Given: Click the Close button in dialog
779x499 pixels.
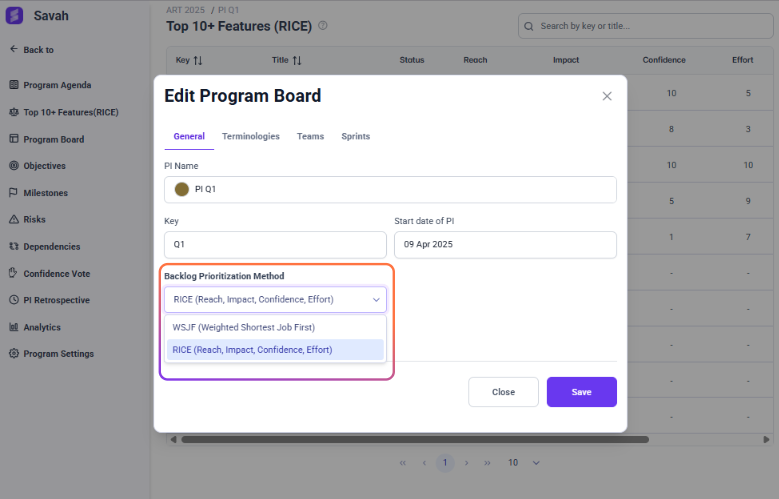Looking at the screenshot, I should (x=503, y=392).
